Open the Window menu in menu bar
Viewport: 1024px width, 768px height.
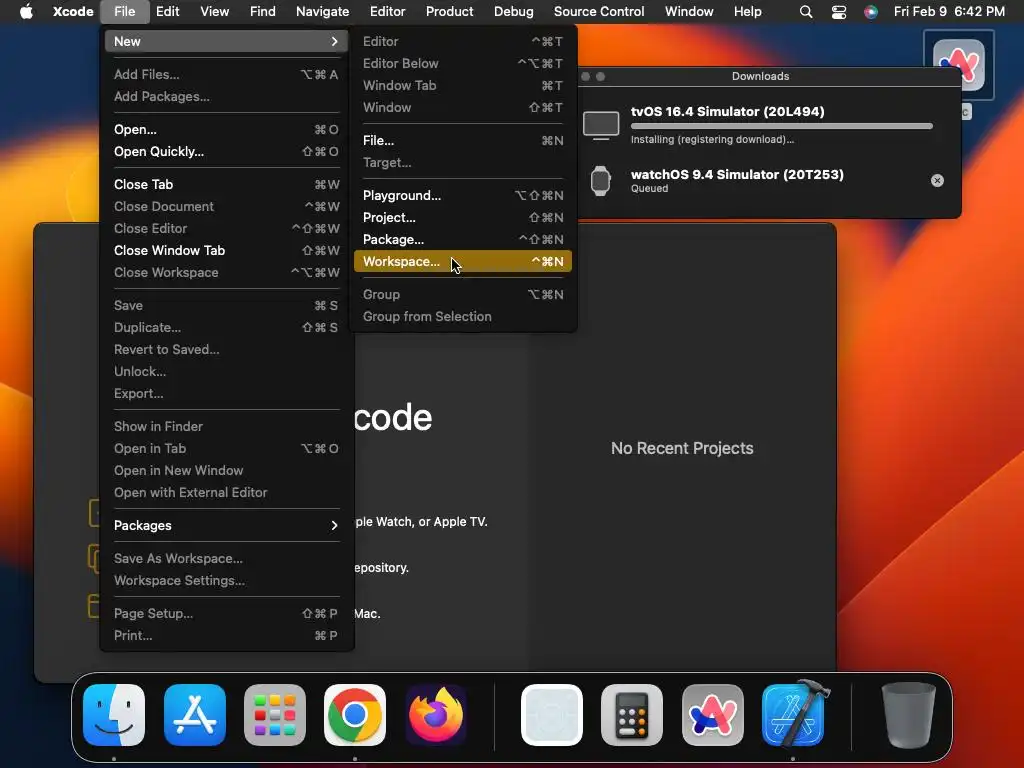(689, 12)
